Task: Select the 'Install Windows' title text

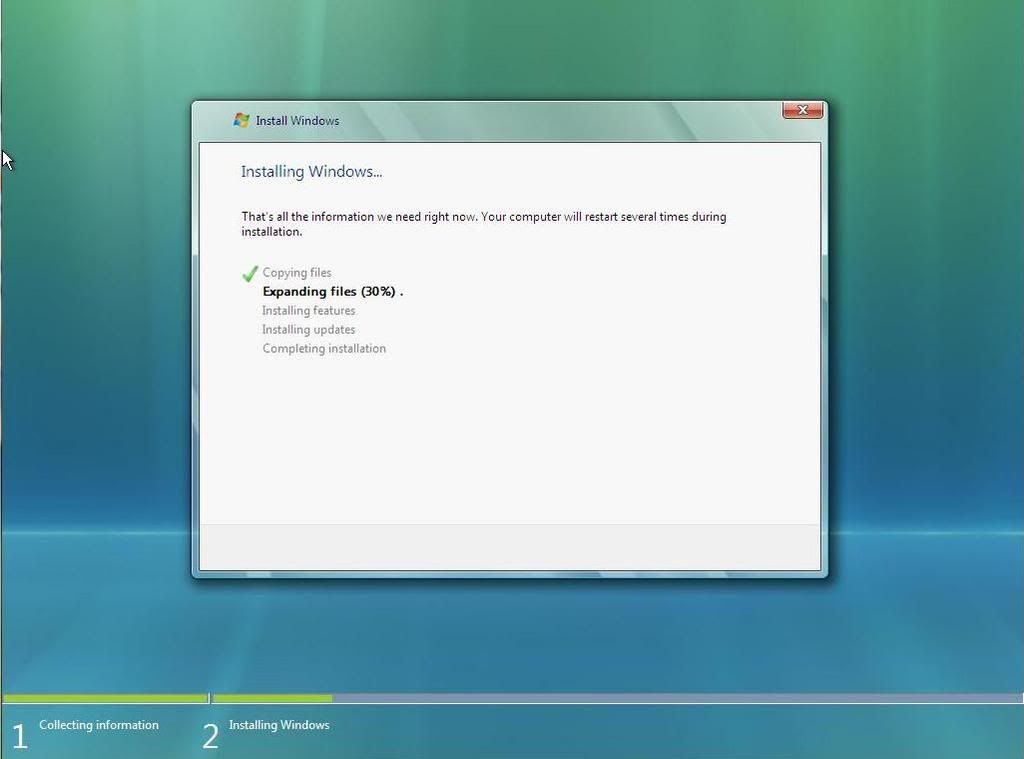Action: (x=297, y=121)
